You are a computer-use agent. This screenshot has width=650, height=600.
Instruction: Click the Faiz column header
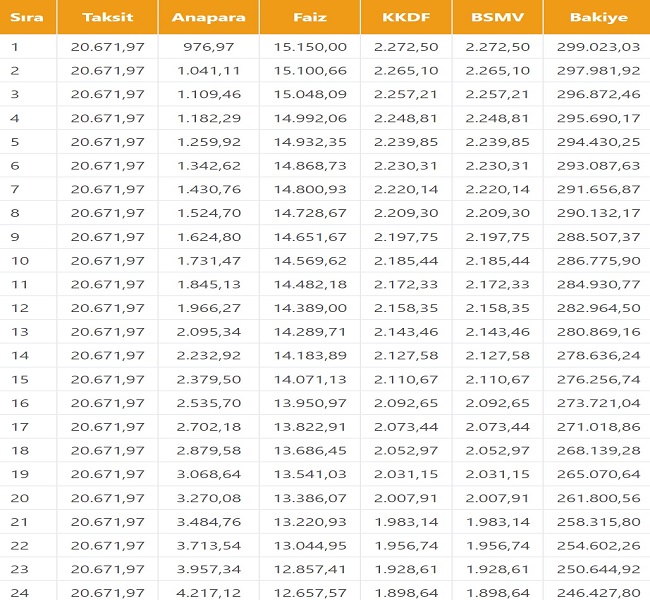tap(310, 17)
